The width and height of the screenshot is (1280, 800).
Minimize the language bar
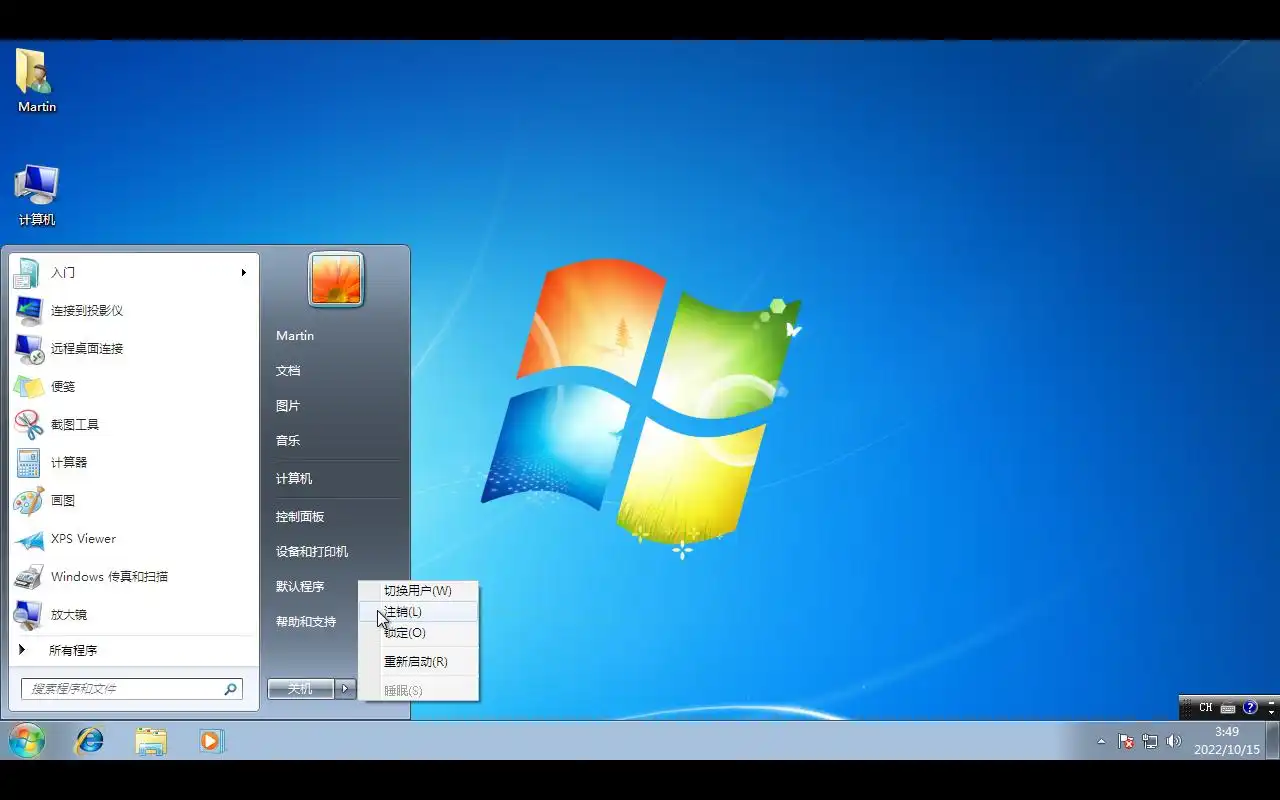[1271, 702]
